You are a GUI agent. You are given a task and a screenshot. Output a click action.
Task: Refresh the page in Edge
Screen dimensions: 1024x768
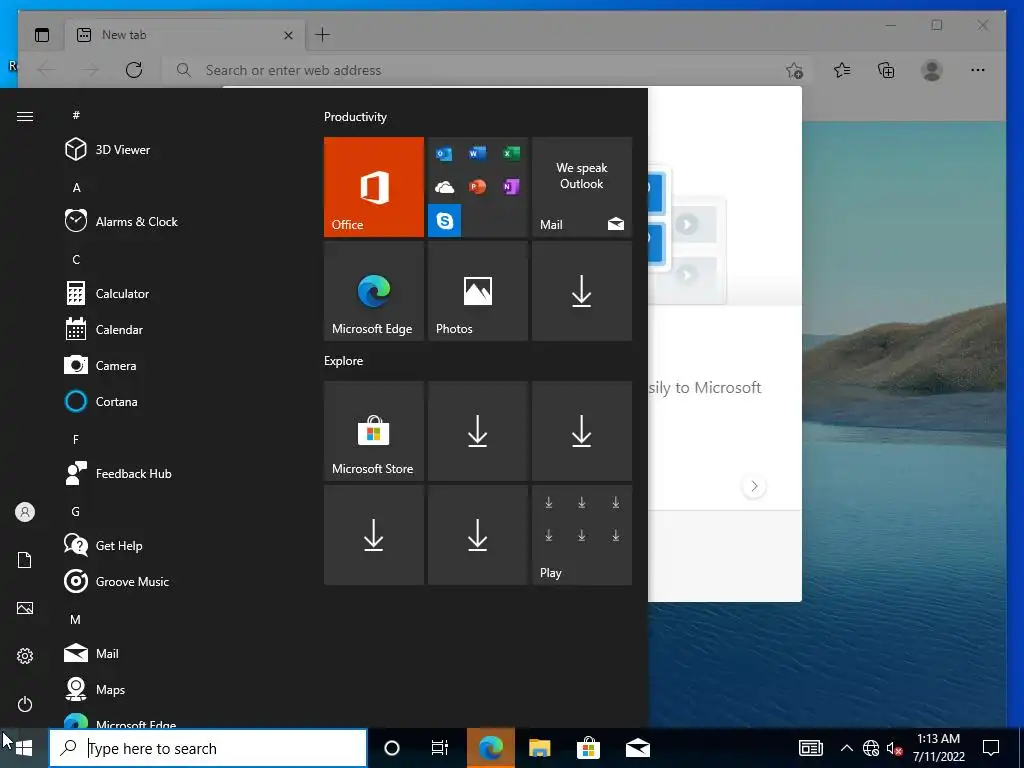pos(134,70)
